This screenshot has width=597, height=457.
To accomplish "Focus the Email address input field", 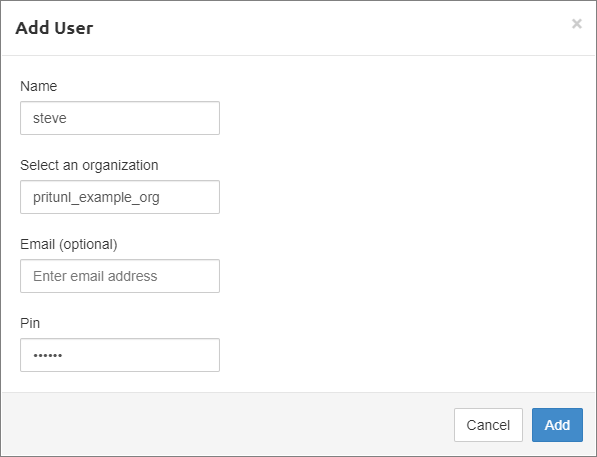I will pos(120,276).
